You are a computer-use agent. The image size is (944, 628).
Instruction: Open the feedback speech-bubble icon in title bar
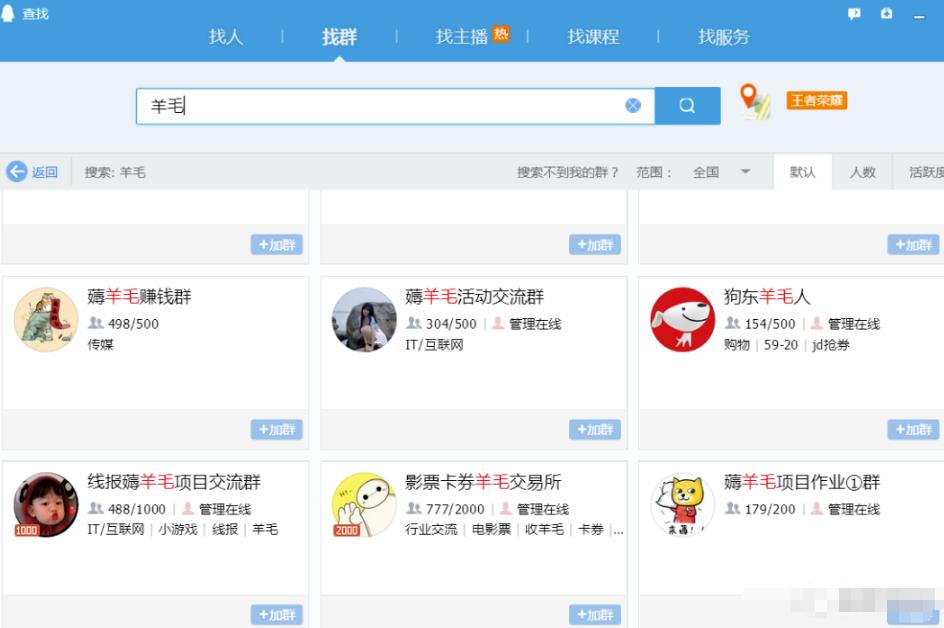click(853, 14)
